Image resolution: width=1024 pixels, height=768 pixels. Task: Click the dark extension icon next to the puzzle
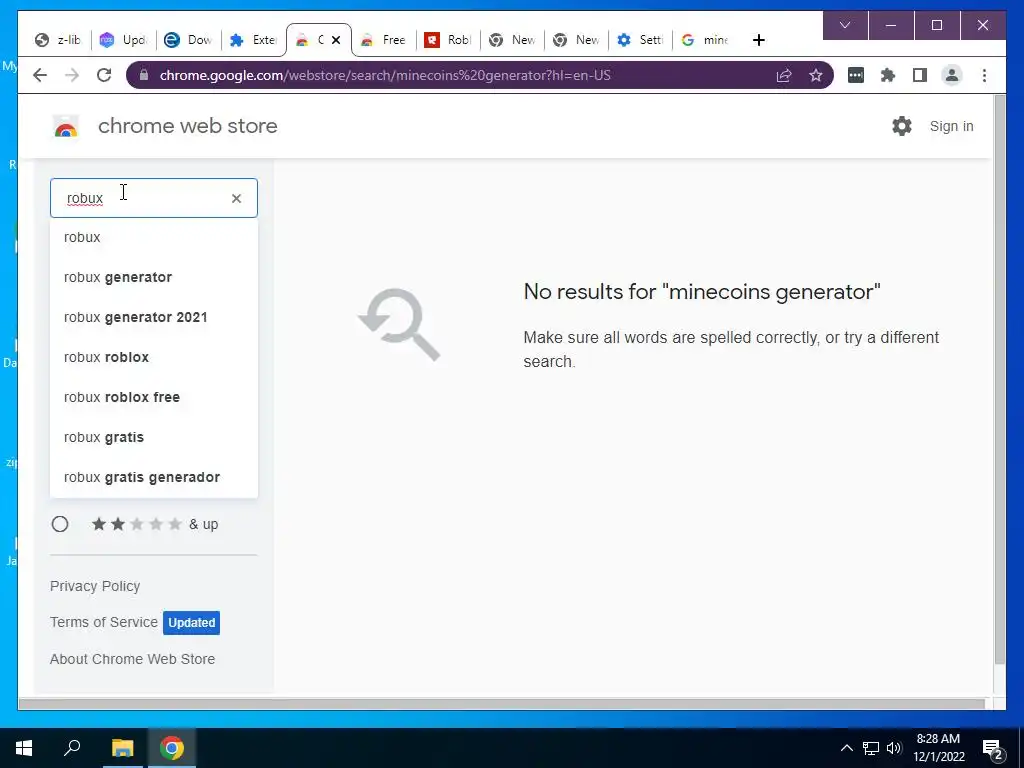(x=856, y=75)
